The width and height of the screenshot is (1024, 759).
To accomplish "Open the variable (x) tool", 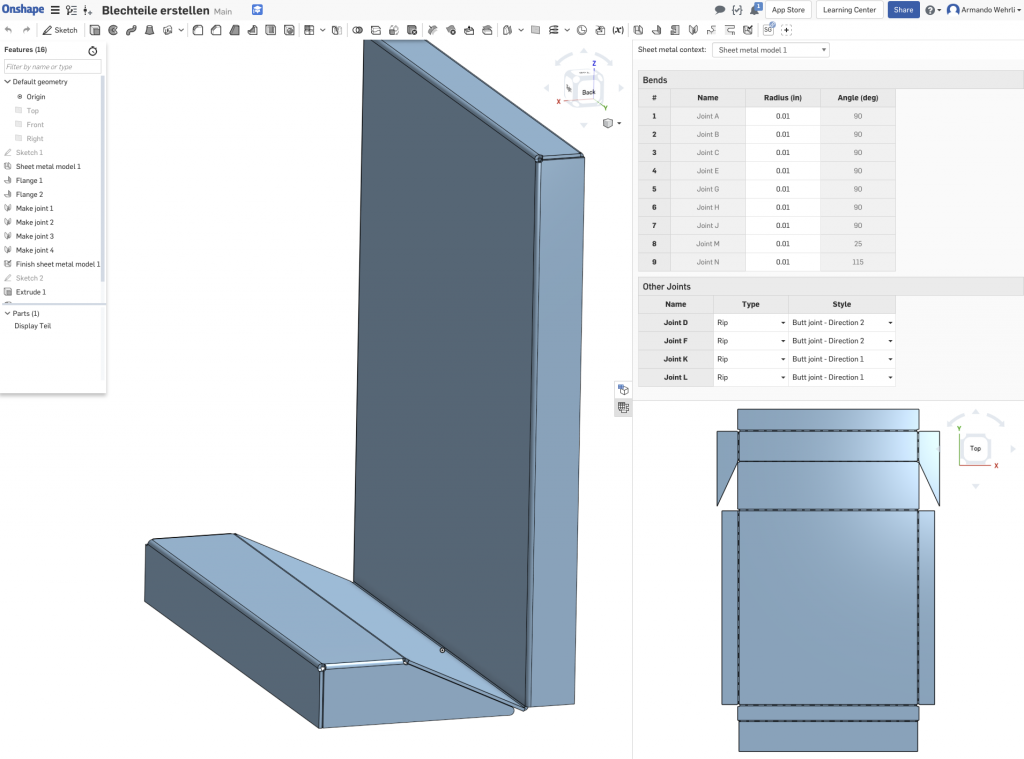I will 618,30.
